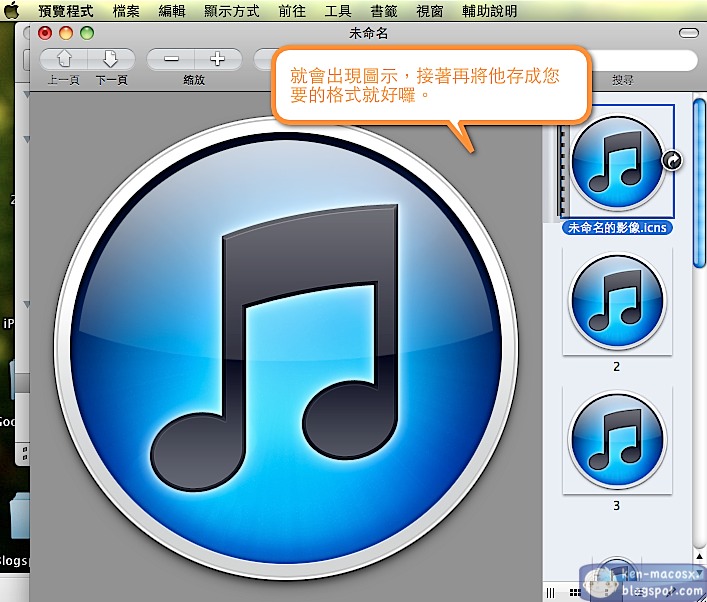Image resolution: width=707 pixels, height=602 pixels.
Task: Click the sidebar scrollbar thumb
Action: click(x=699, y=183)
